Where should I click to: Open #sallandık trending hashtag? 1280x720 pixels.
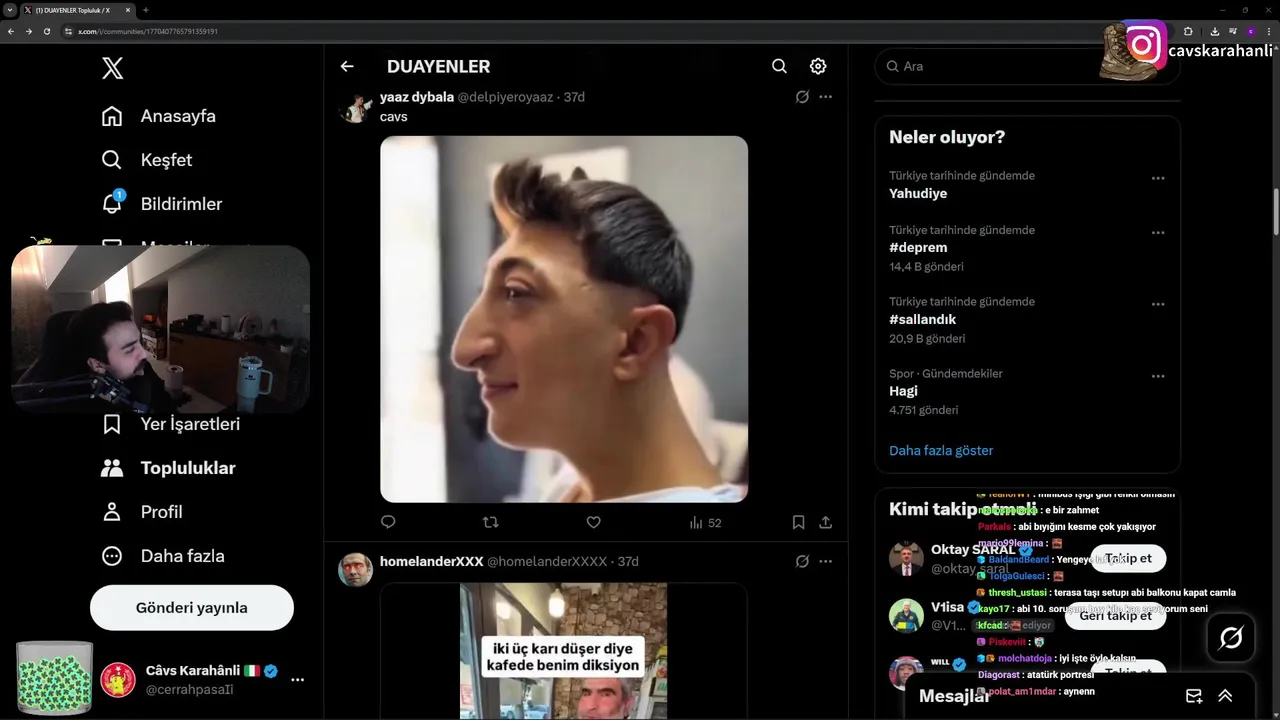pos(923,319)
